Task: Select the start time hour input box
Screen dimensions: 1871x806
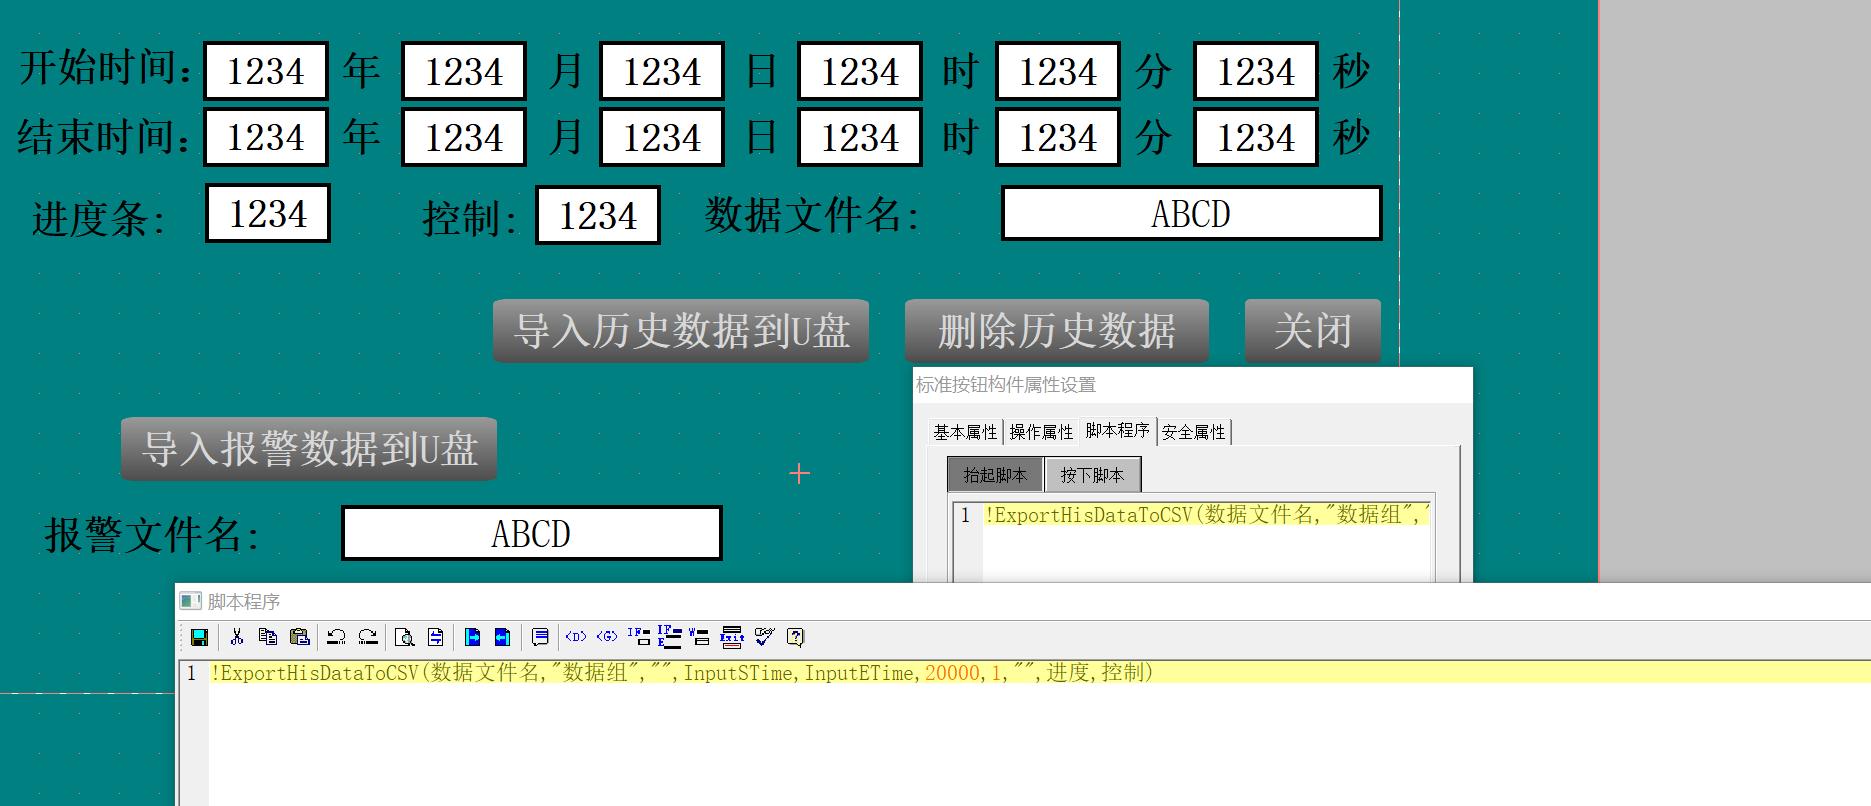Action: [860, 71]
